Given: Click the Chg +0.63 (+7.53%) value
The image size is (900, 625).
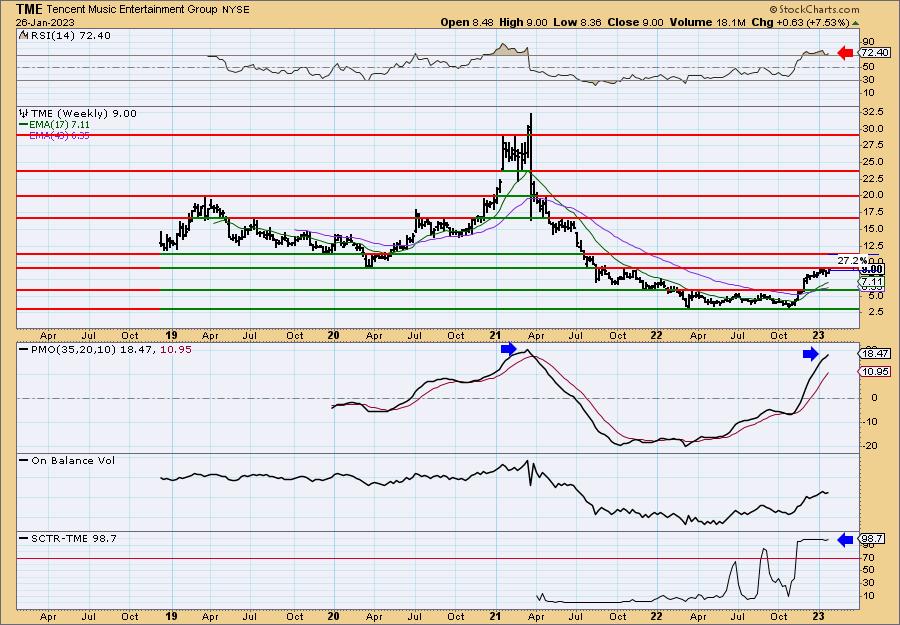Looking at the screenshot, I should point(800,22).
